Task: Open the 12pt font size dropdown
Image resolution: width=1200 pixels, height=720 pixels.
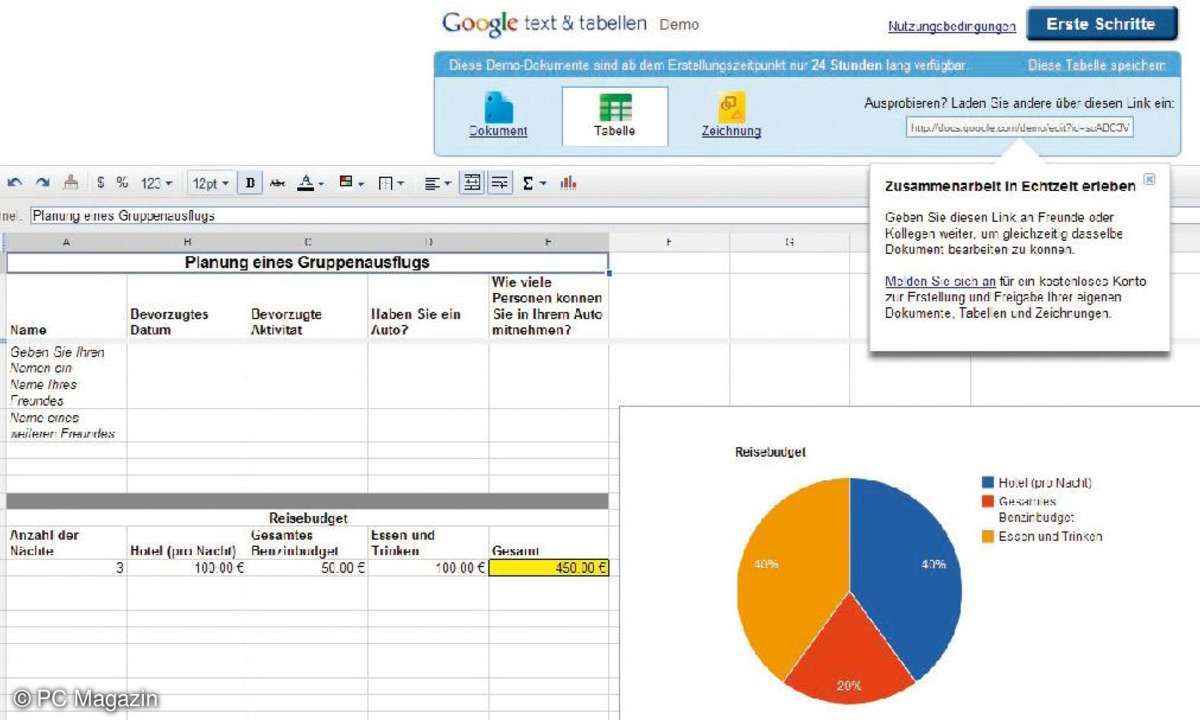Action: coord(210,183)
